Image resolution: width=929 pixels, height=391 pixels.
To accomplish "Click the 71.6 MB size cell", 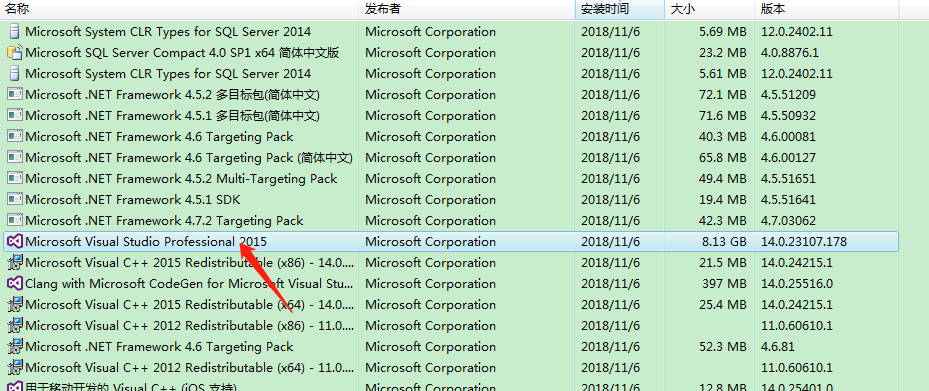I will point(723,116).
